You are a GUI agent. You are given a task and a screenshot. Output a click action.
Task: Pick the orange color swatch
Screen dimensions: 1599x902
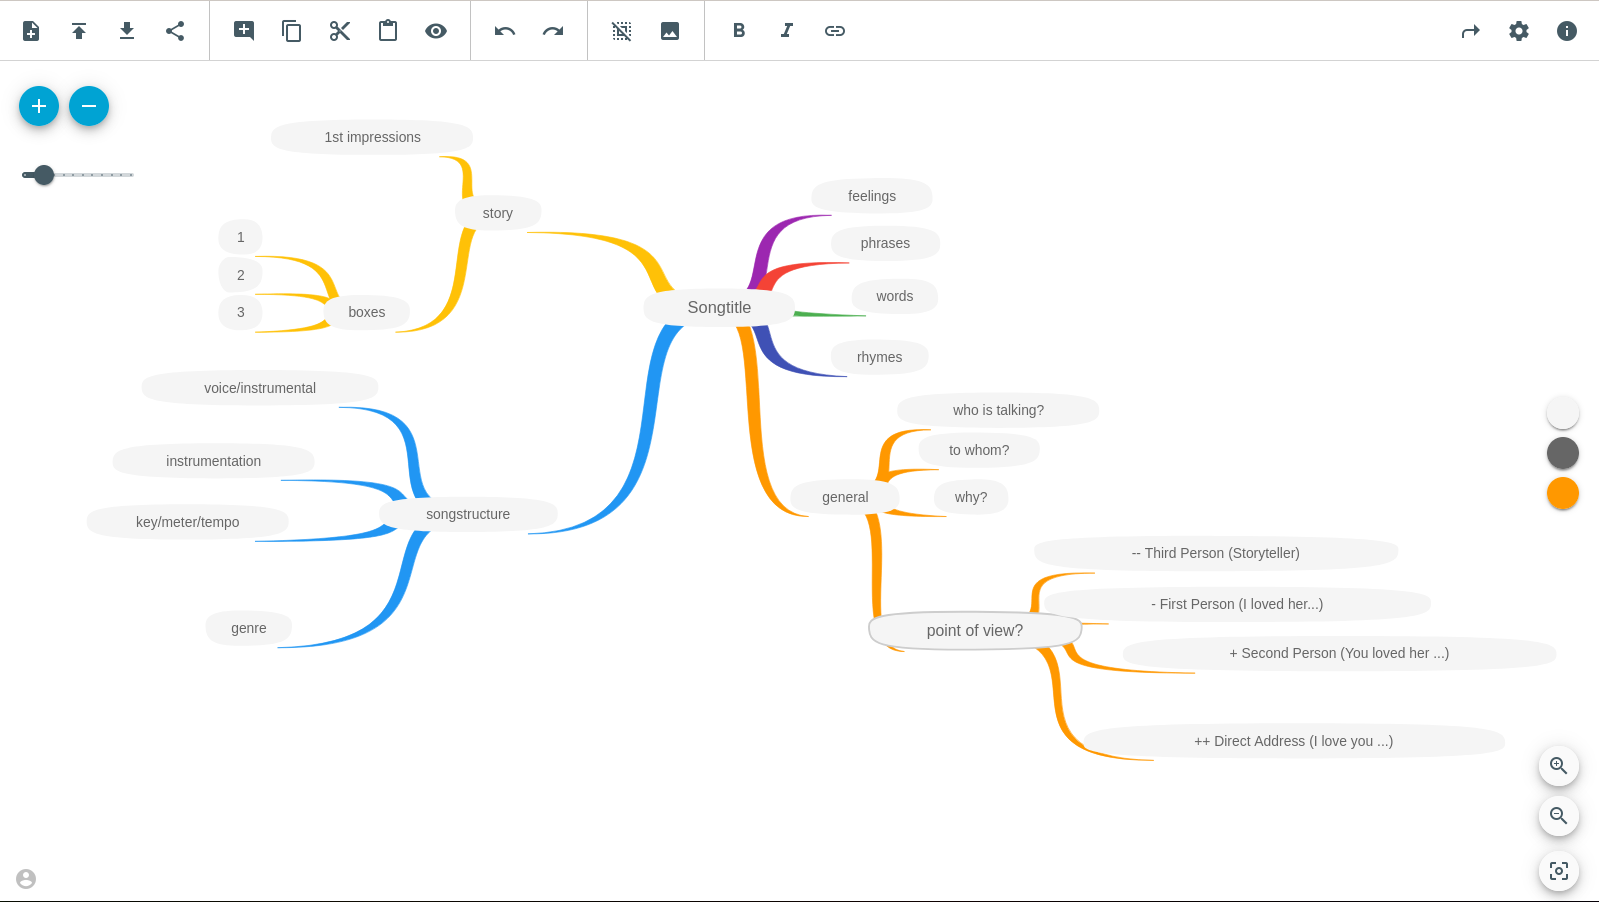pyautogui.click(x=1563, y=493)
